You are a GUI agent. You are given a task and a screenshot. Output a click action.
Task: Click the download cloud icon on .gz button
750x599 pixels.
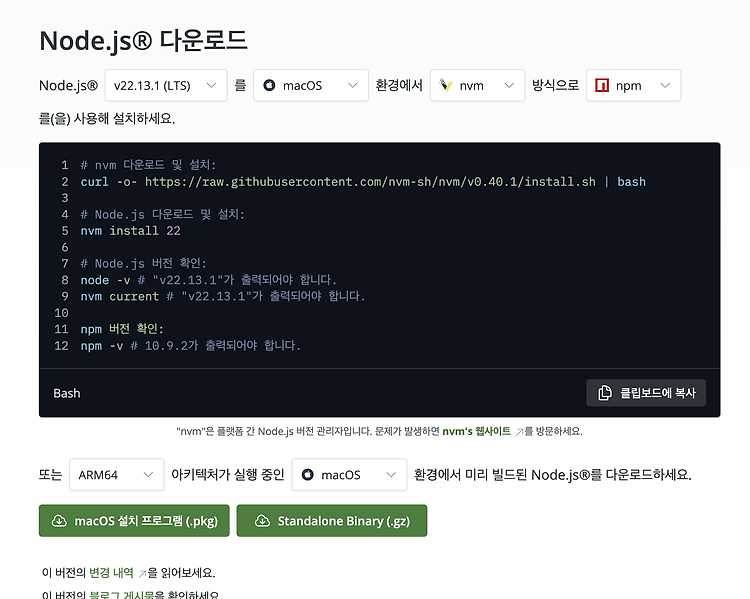click(x=262, y=521)
